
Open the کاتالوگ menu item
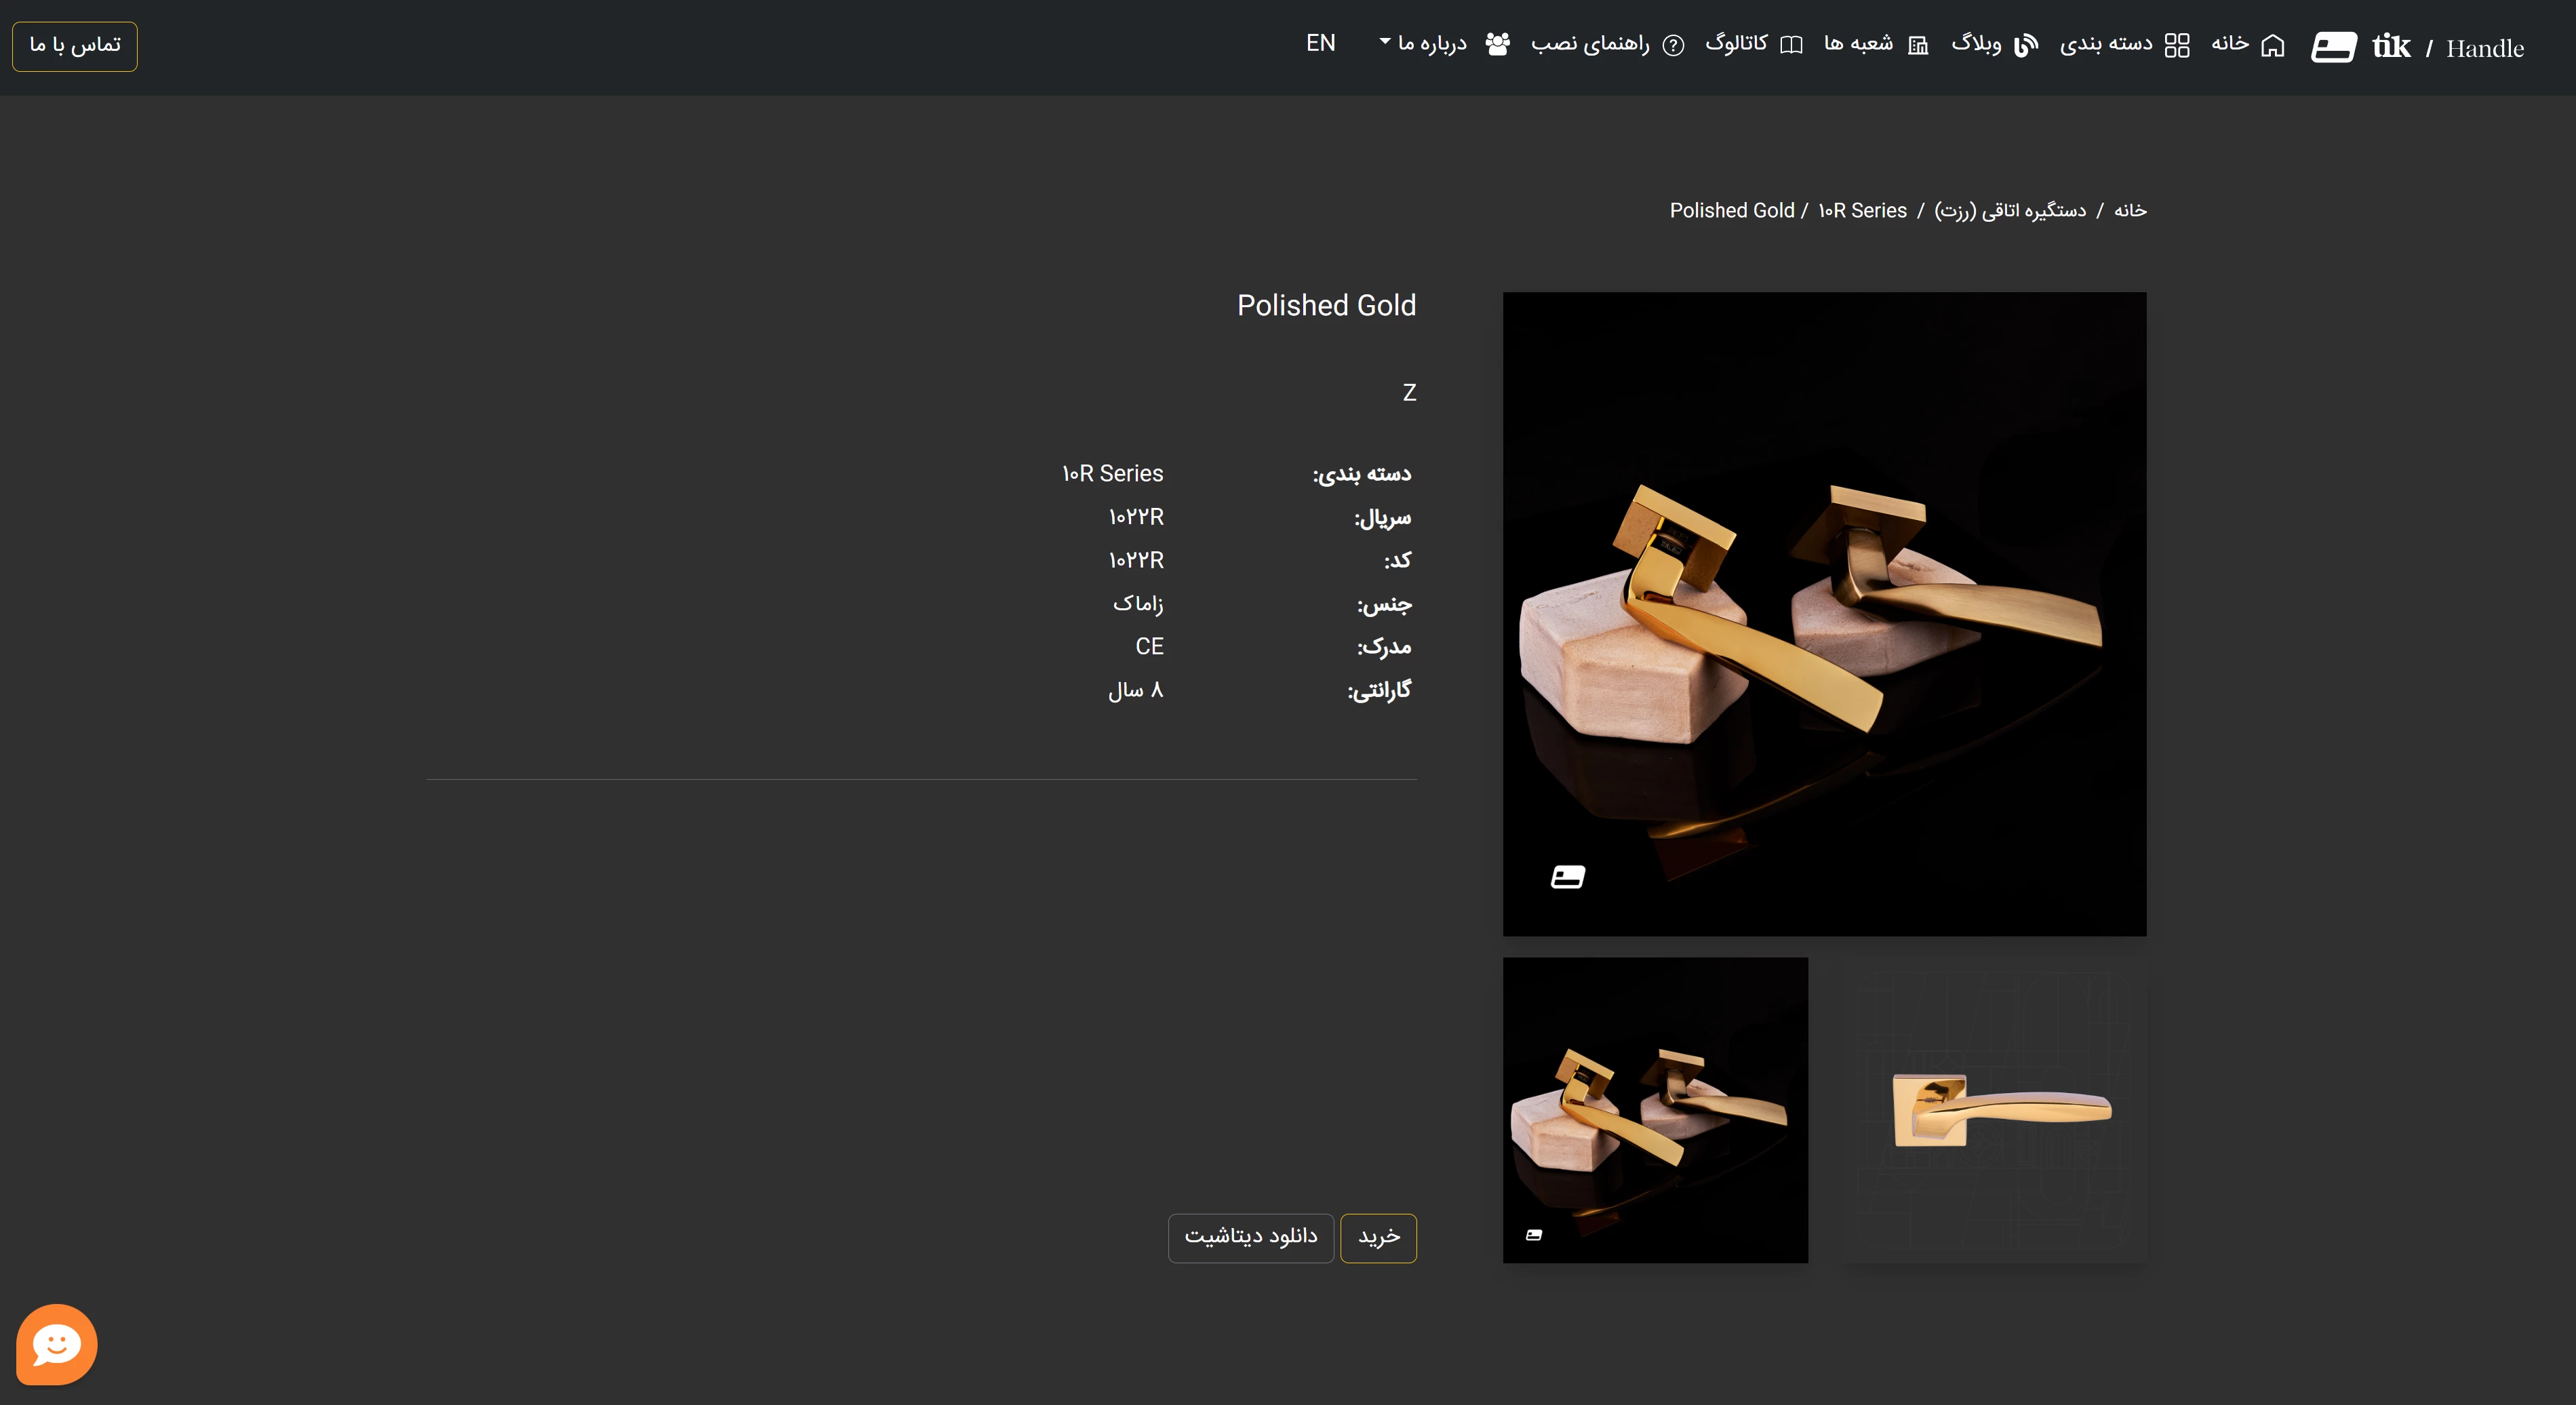1737,43
